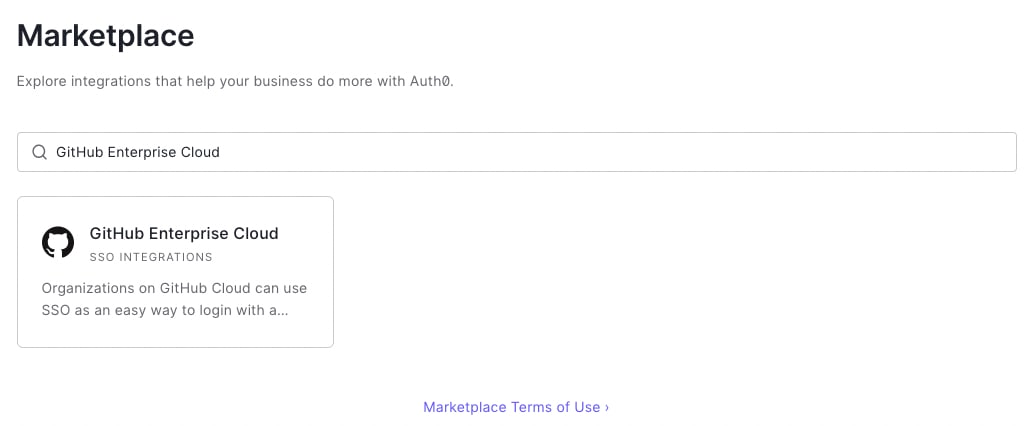
Task: Click the Marketplace page heading
Action: coord(105,36)
